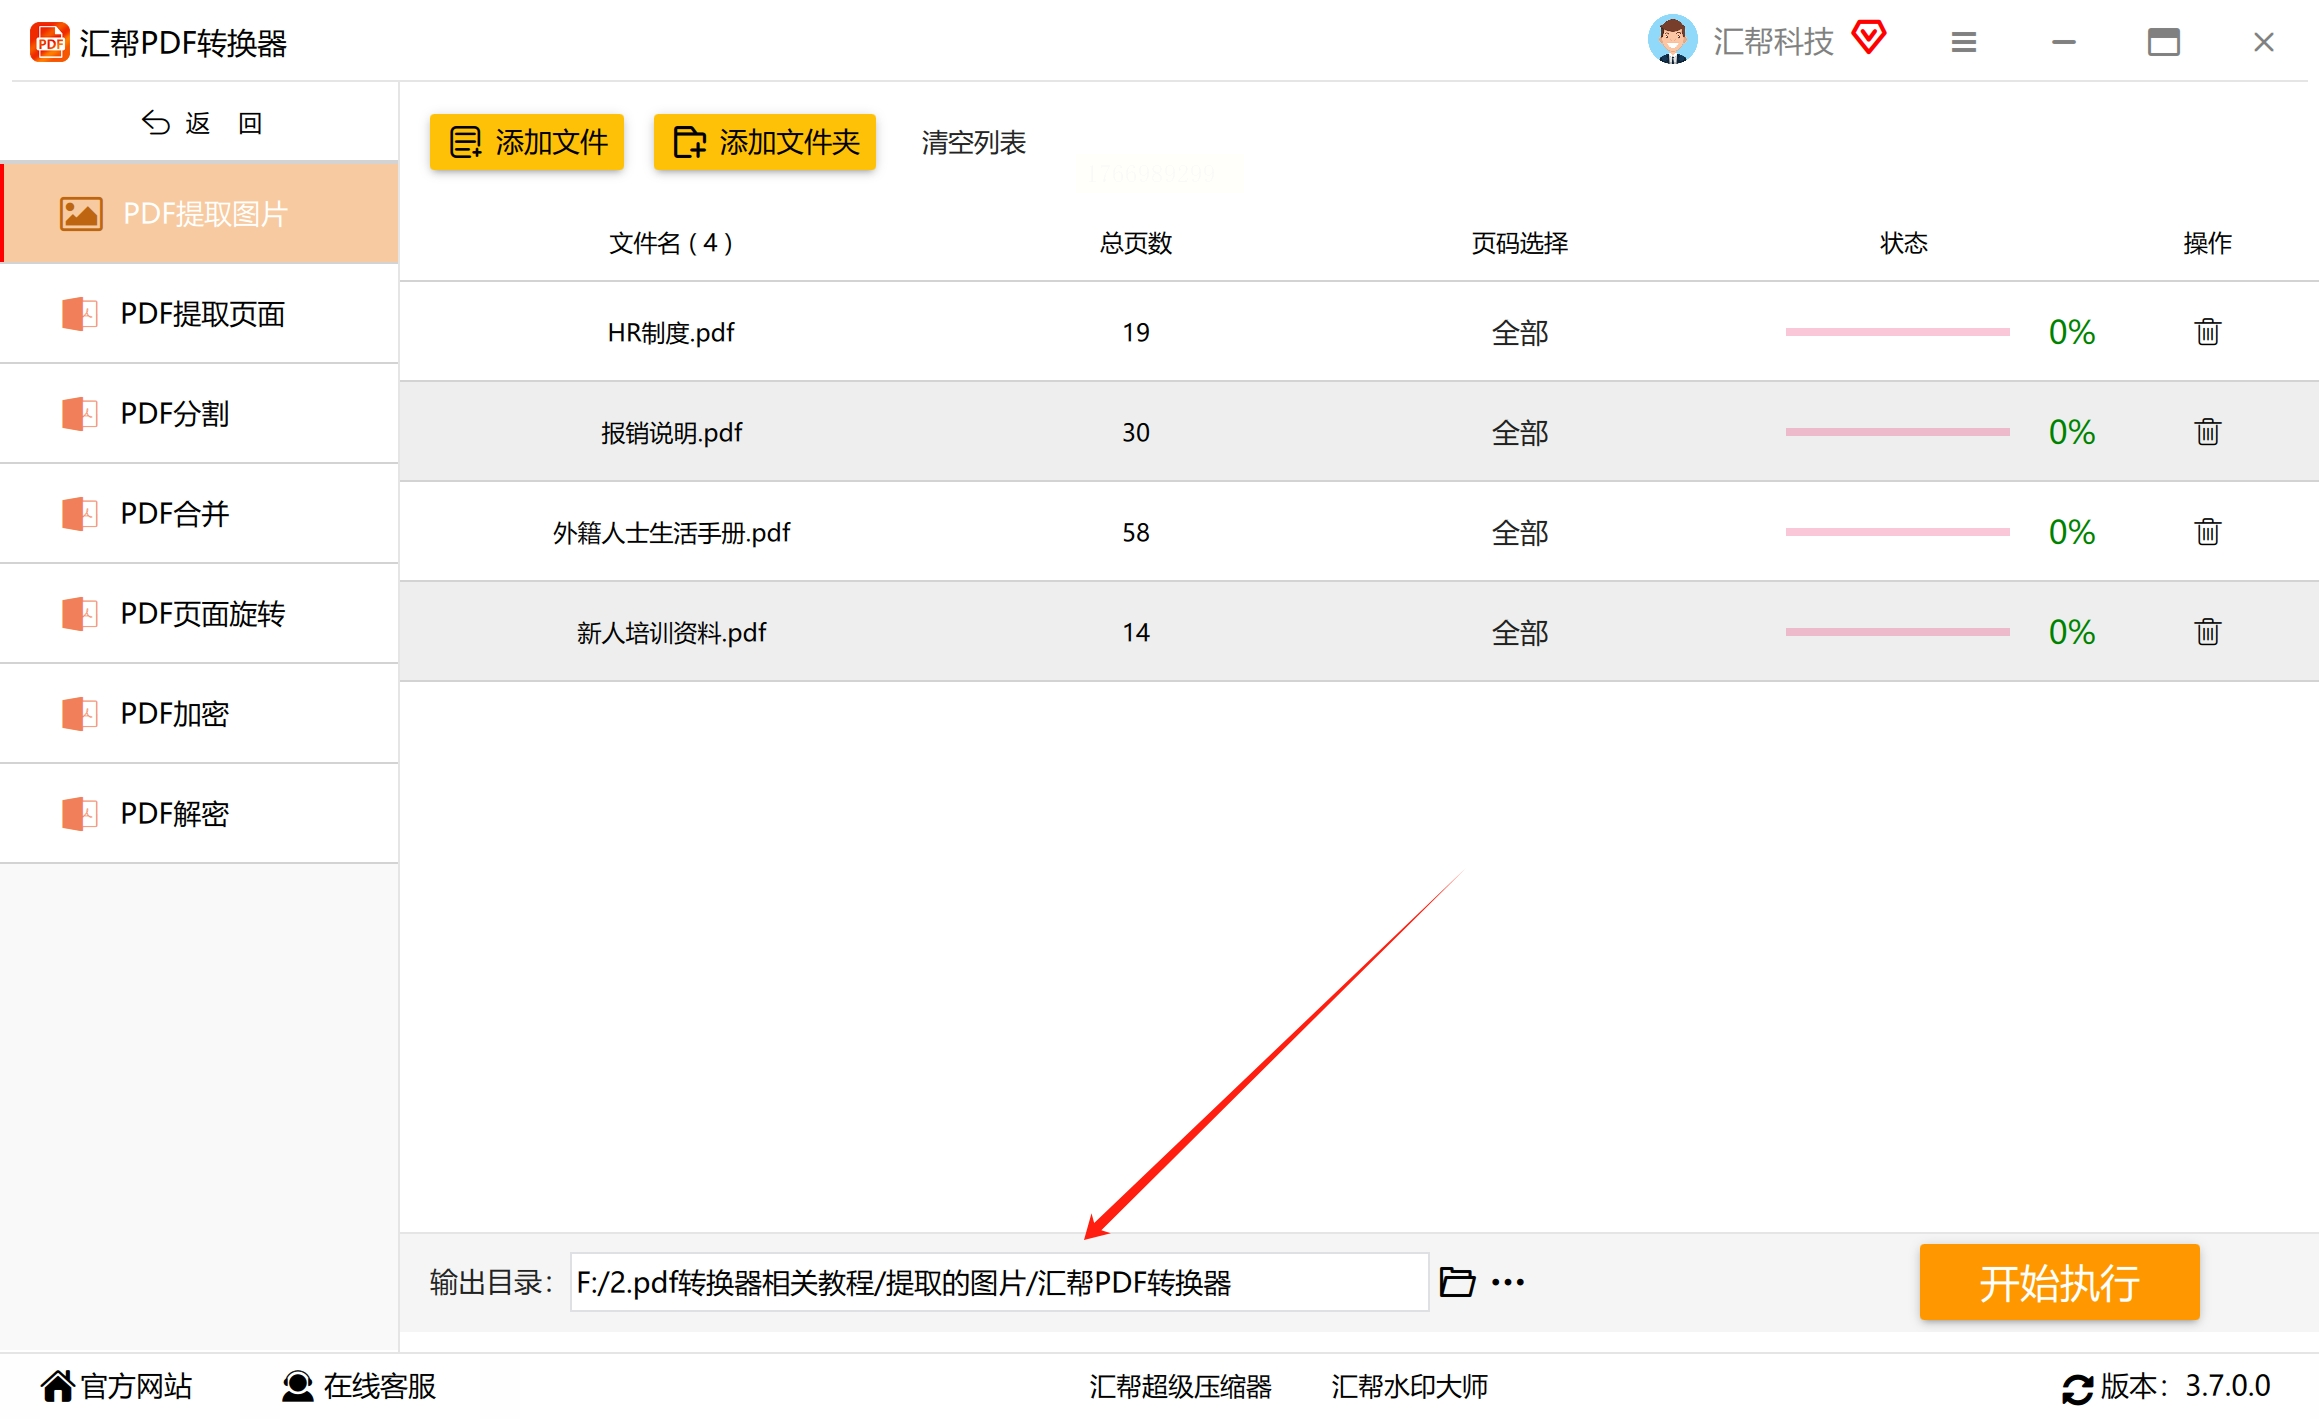Click progress bar of 外籍人士生活手册.pdf
Screen dimensions: 2319x1419
1897,532
